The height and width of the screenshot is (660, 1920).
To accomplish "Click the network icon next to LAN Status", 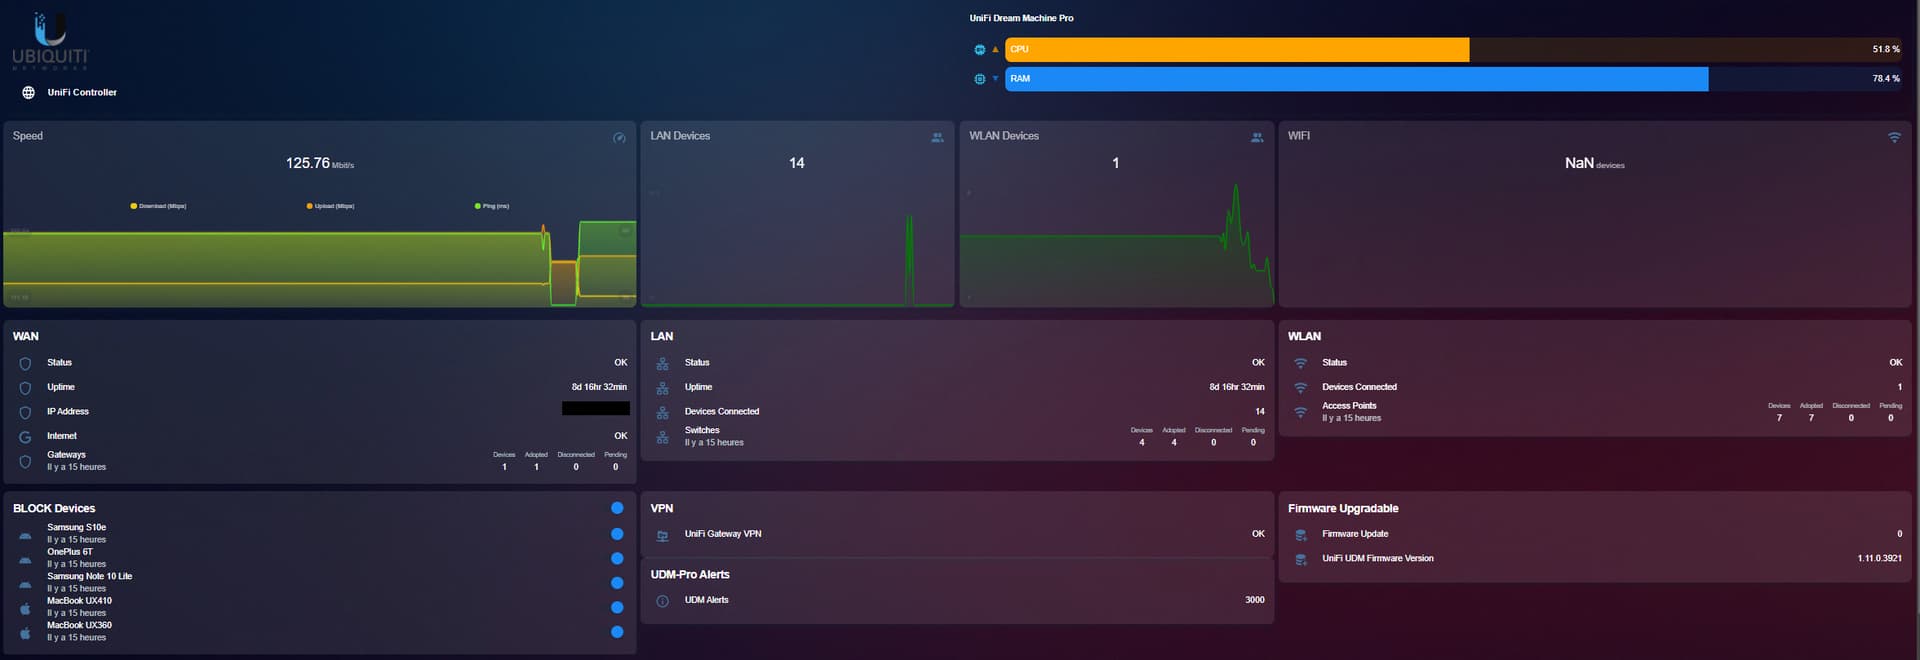I will click(662, 364).
